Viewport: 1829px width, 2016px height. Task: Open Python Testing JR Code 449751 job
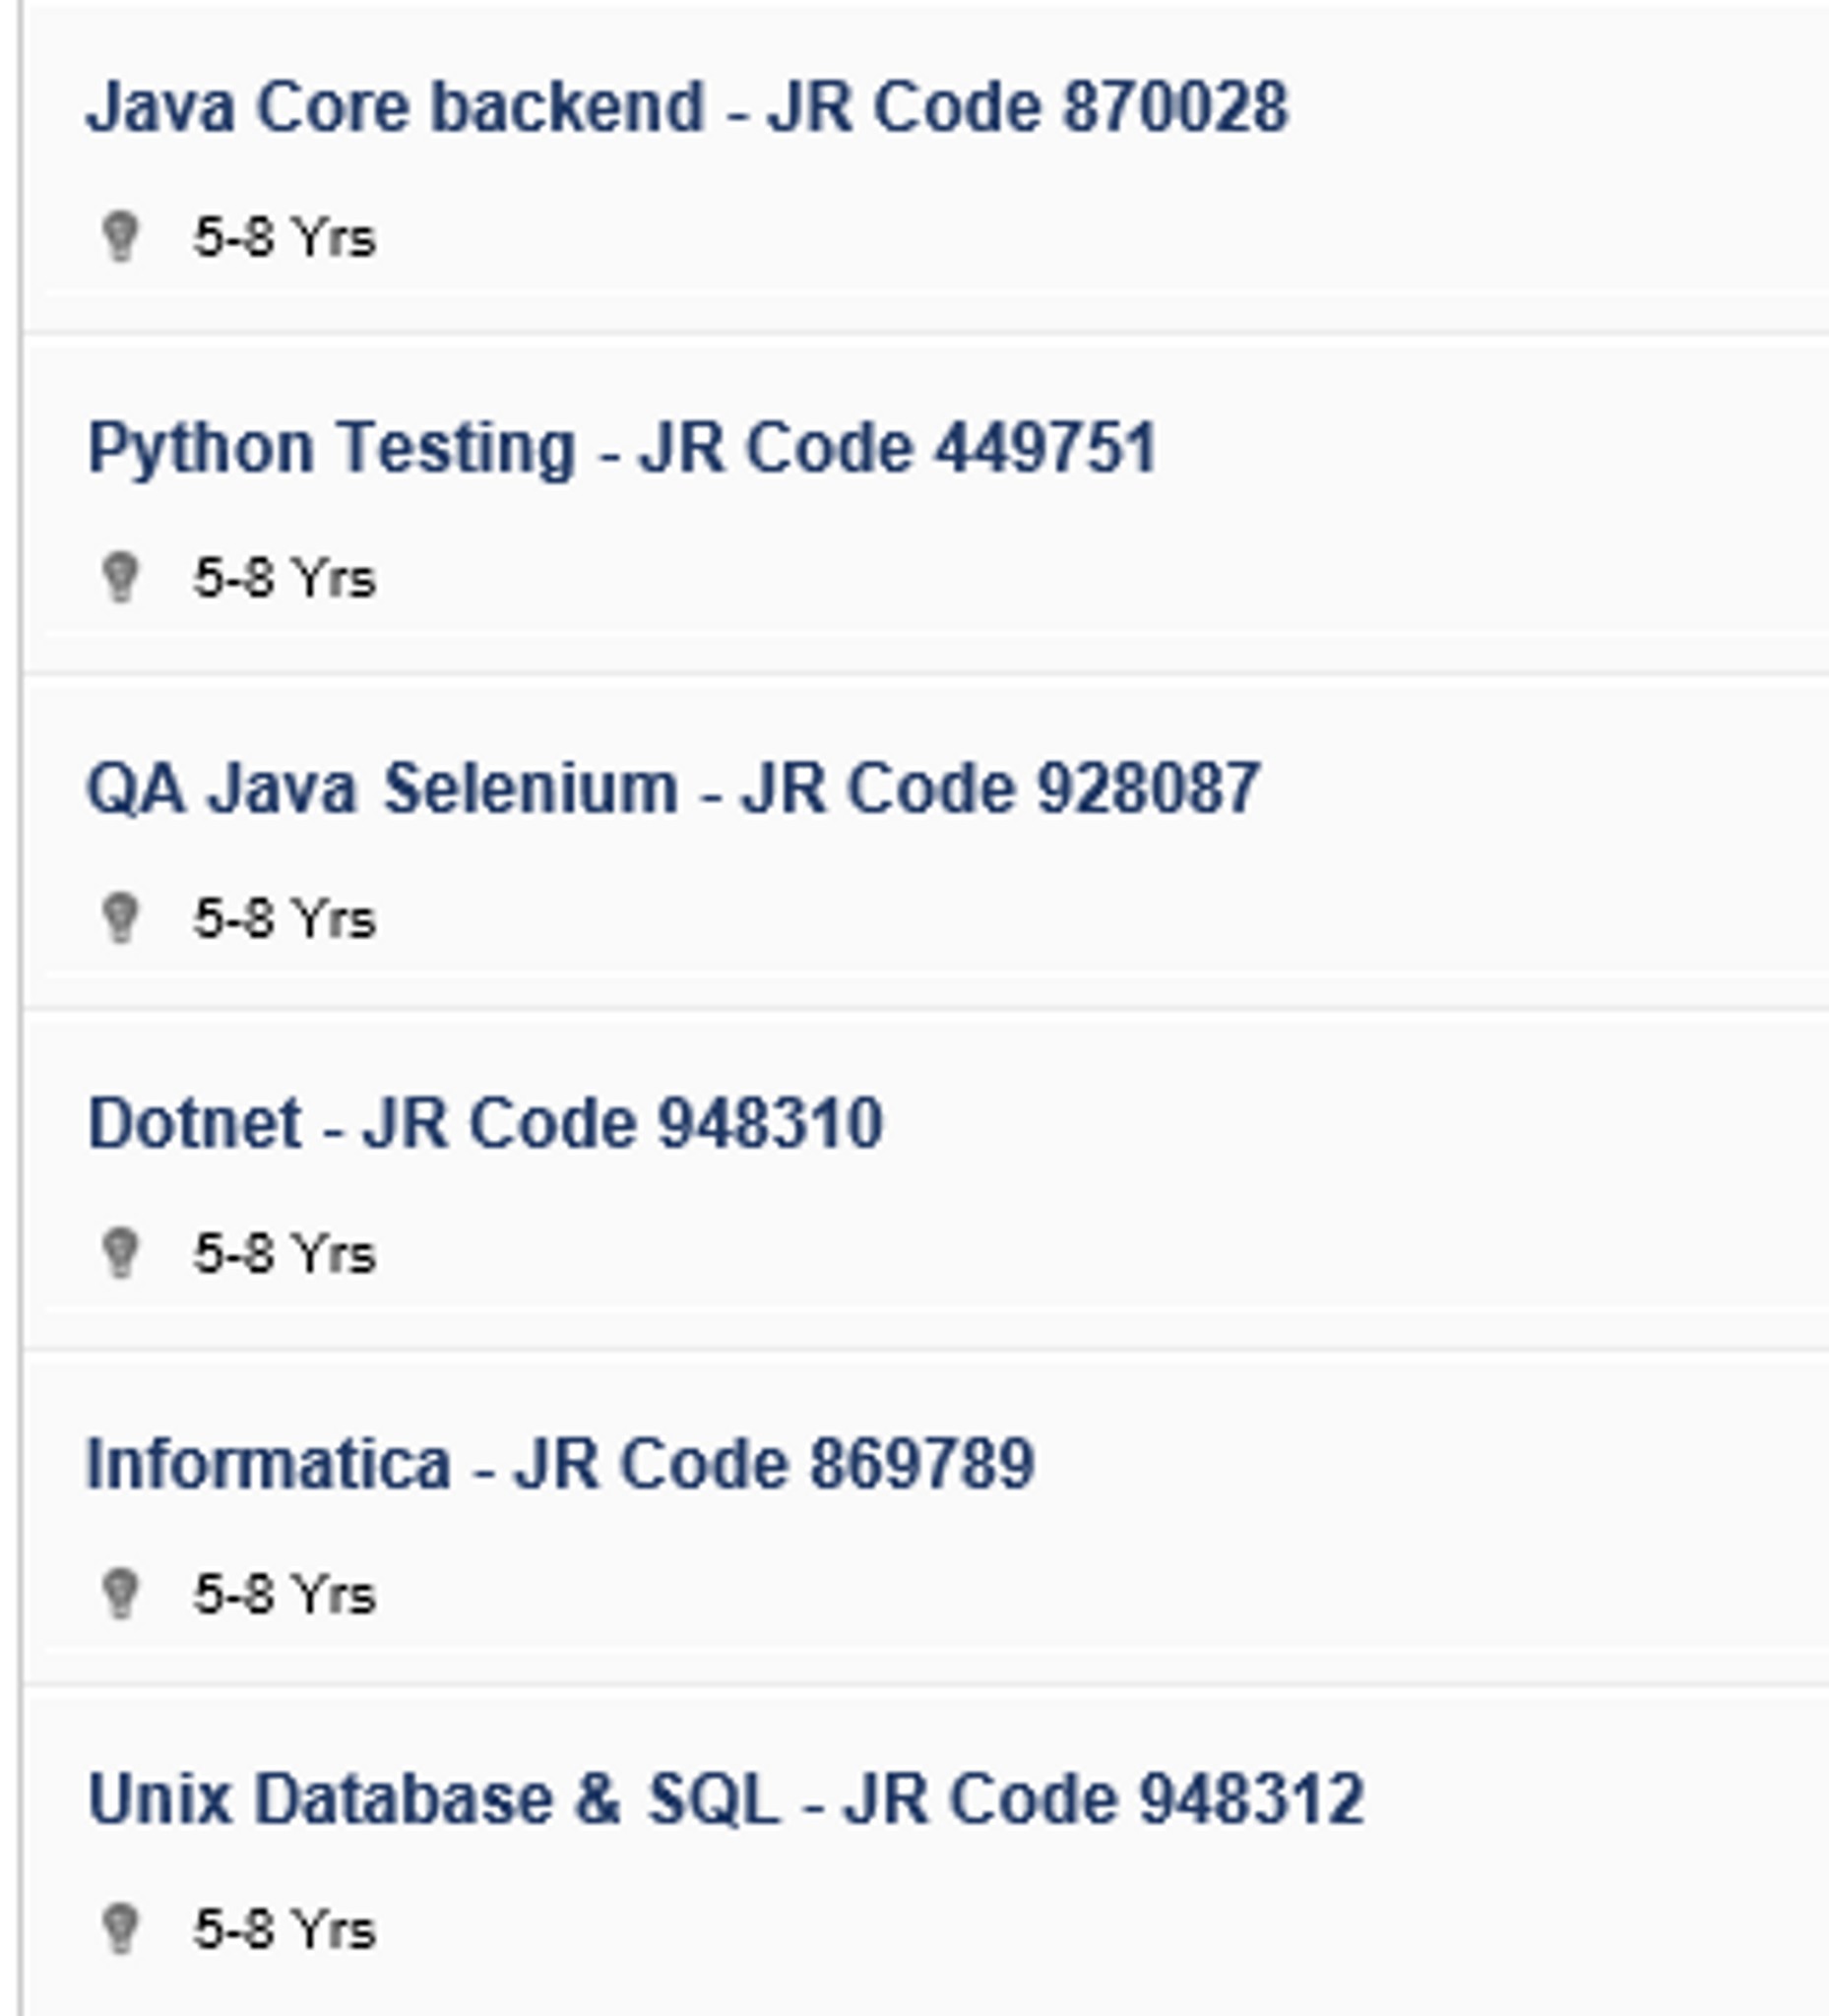tap(622, 447)
